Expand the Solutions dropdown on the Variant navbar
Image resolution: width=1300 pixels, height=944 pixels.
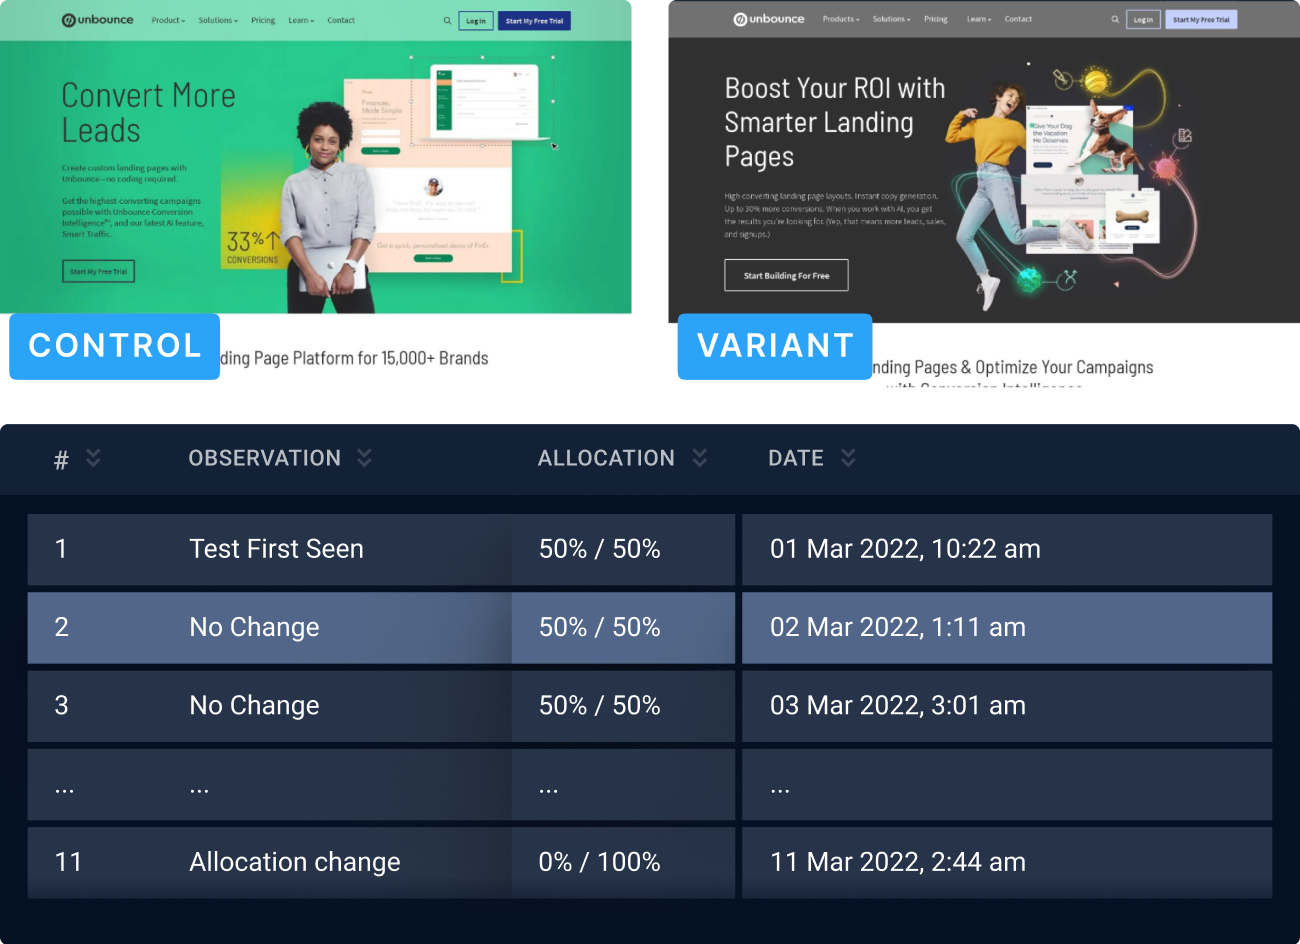[x=890, y=19]
